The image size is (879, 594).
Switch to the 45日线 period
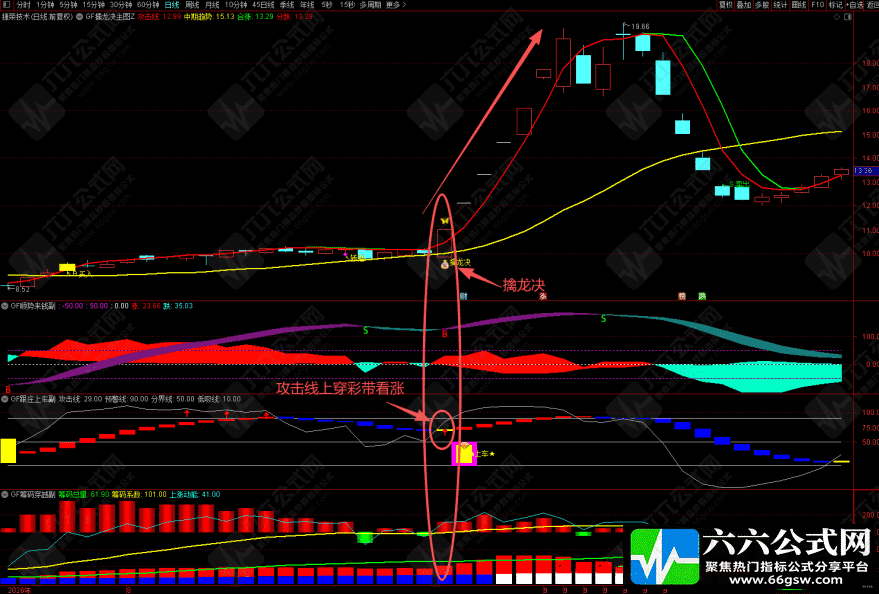tap(263, 4)
